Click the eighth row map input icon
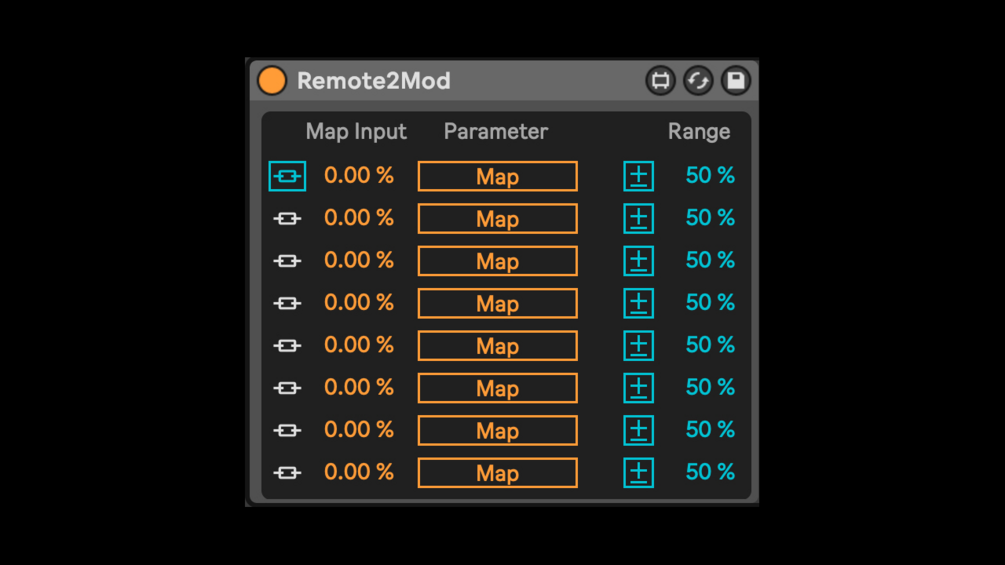Viewport: 1005px width, 565px height. point(287,472)
